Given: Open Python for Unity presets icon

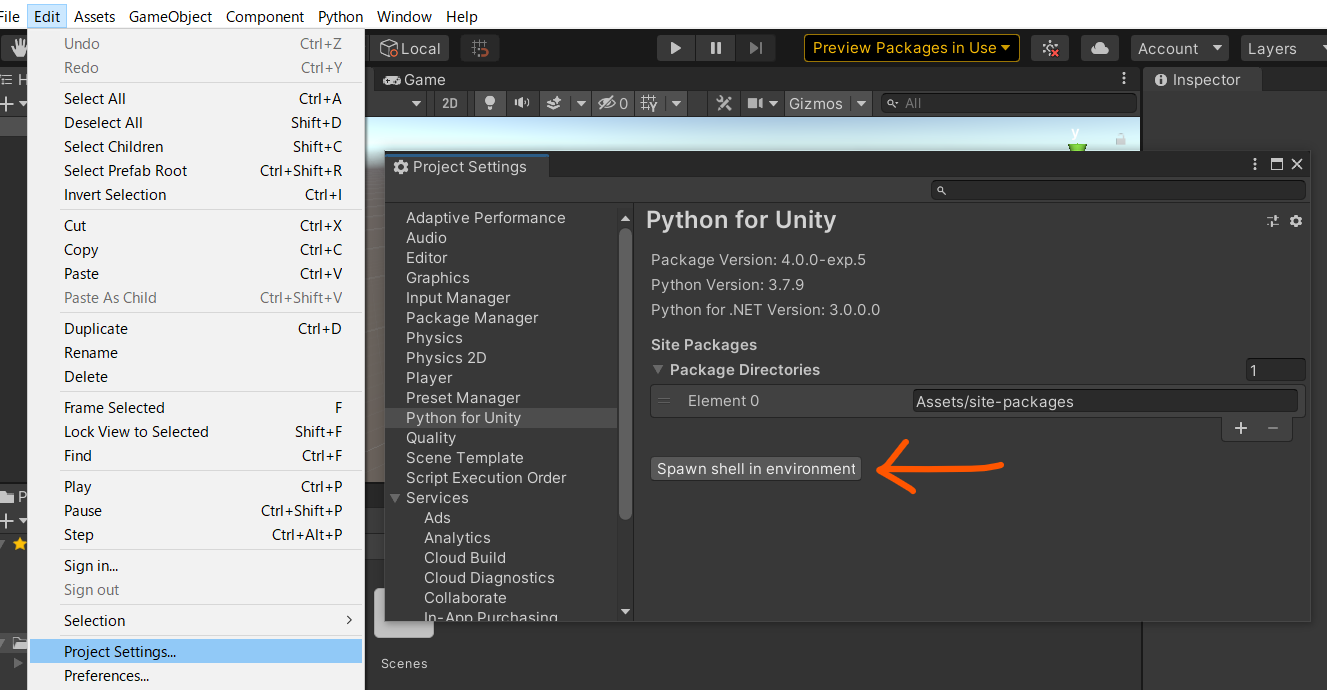Looking at the screenshot, I should 1273,221.
